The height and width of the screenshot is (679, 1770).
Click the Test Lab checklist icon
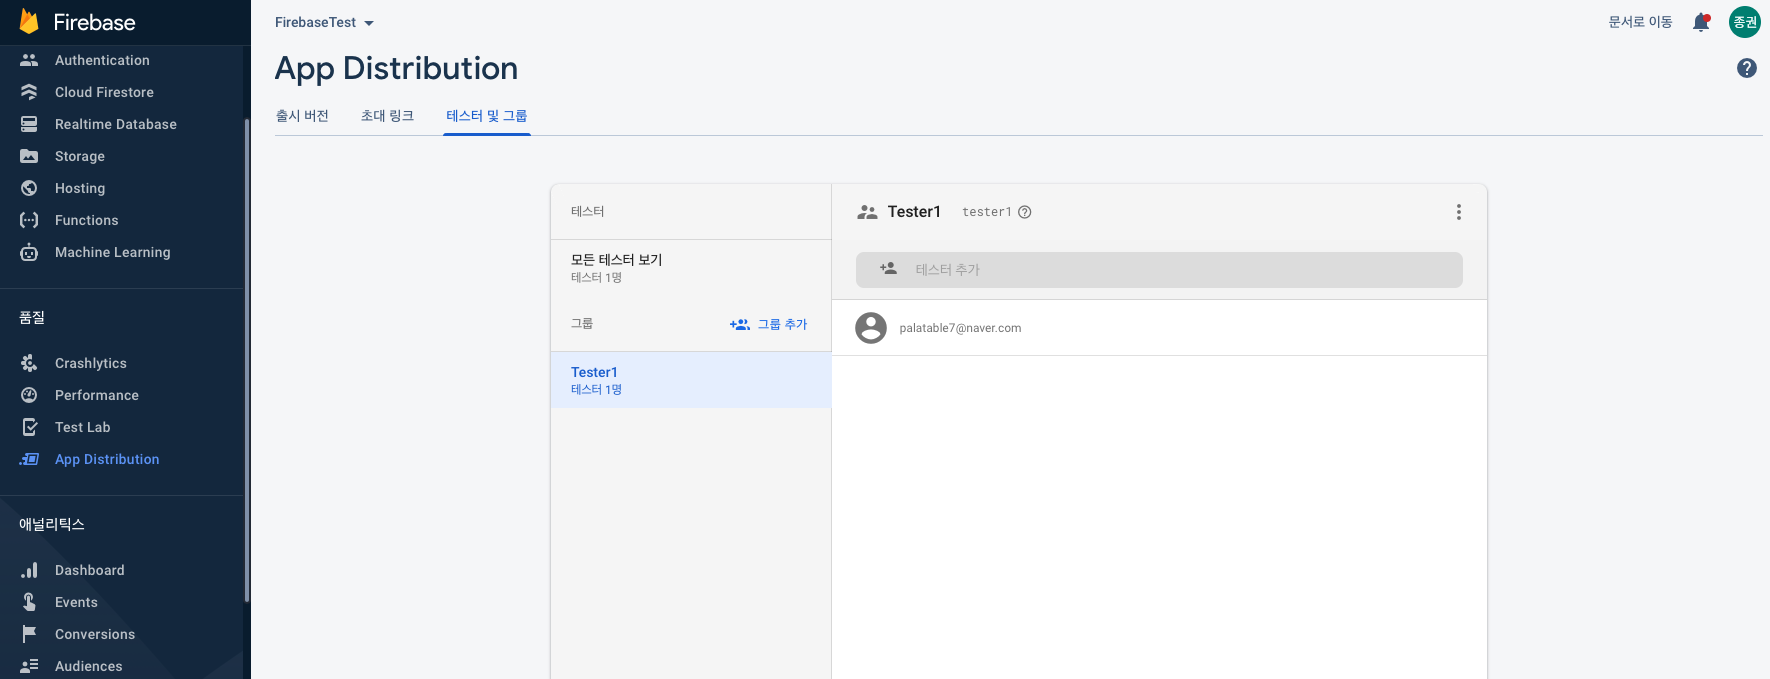[30, 427]
